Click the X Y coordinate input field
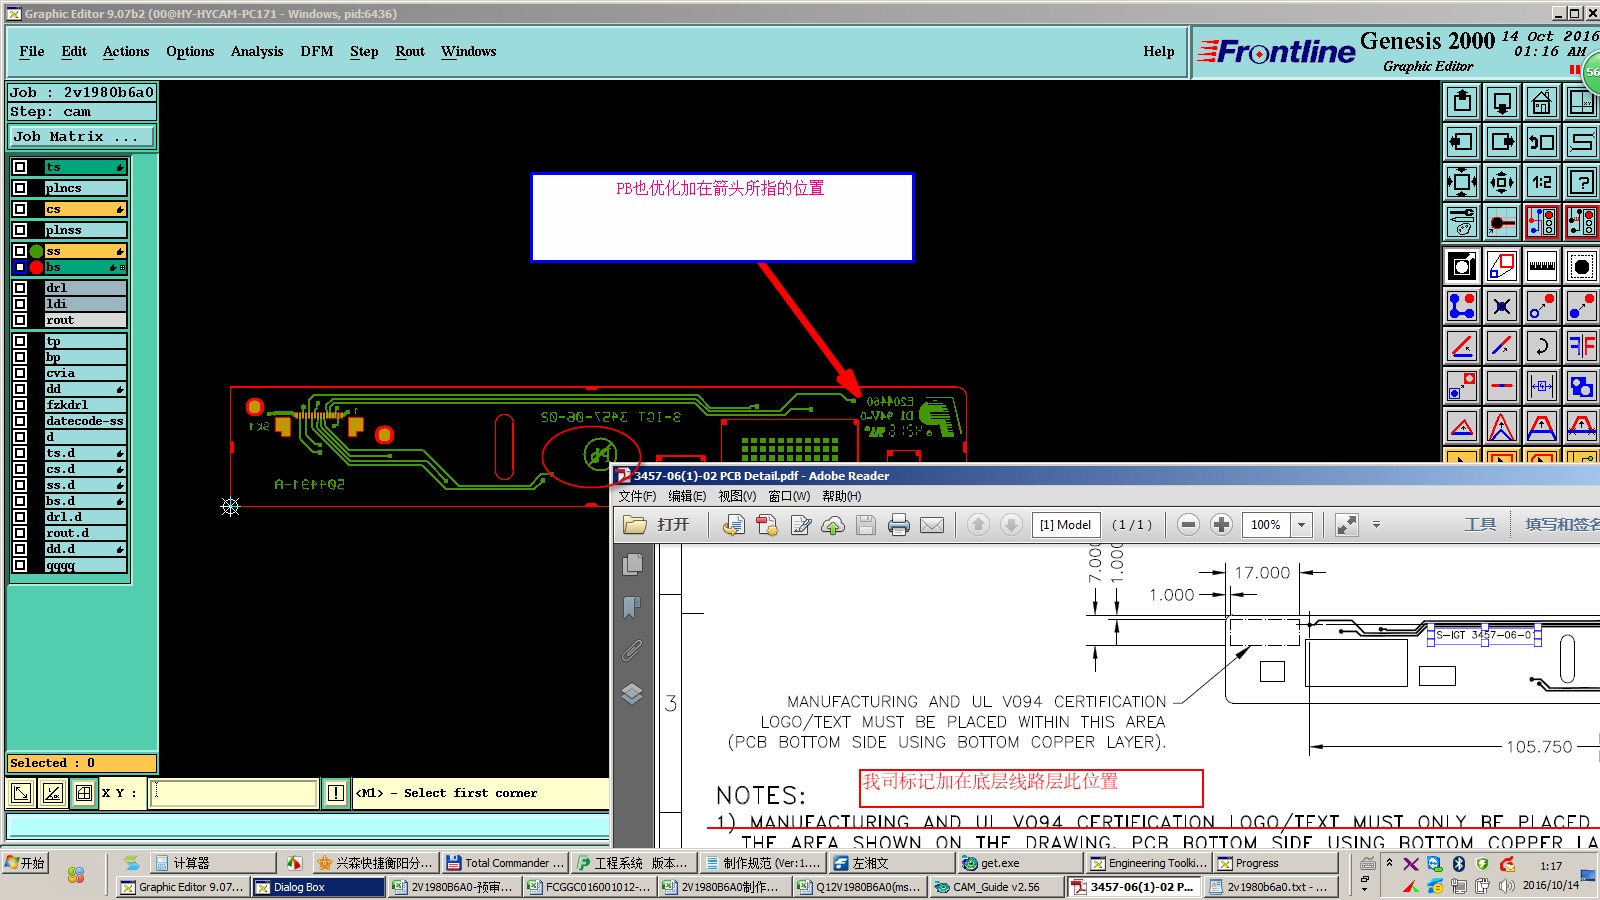This screenshot has height=900, width=1600. (x=234, y=793)
